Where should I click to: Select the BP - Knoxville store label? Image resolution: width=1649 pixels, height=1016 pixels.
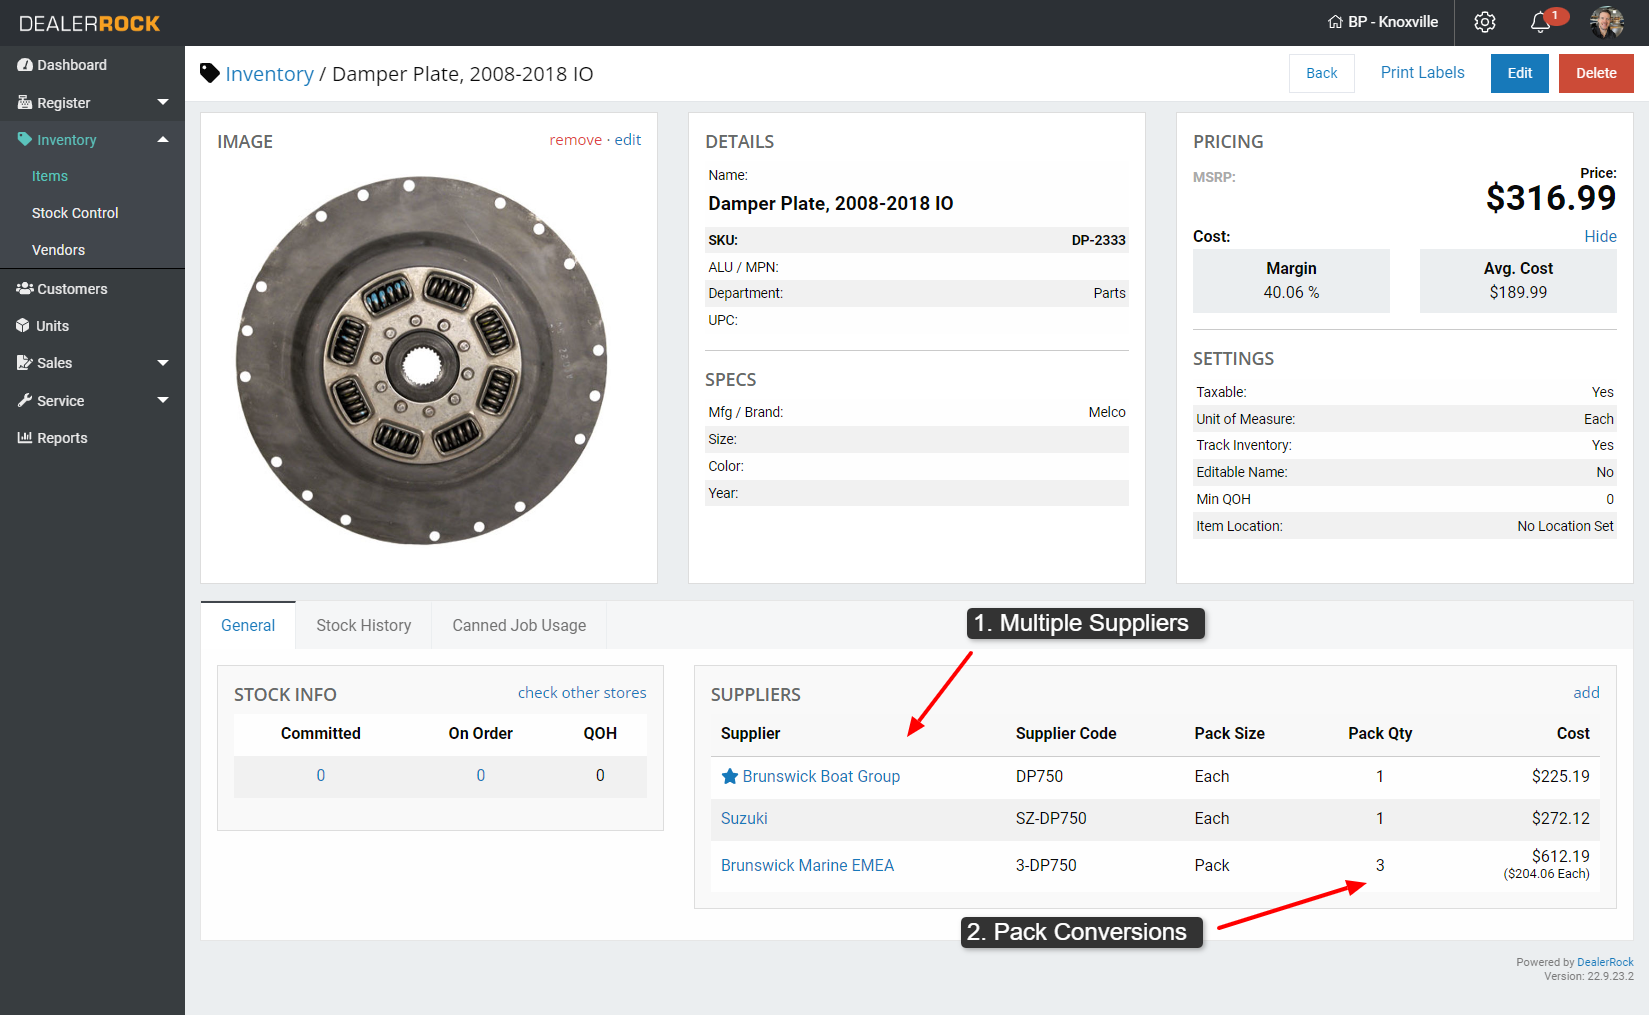click(1393, 22)
